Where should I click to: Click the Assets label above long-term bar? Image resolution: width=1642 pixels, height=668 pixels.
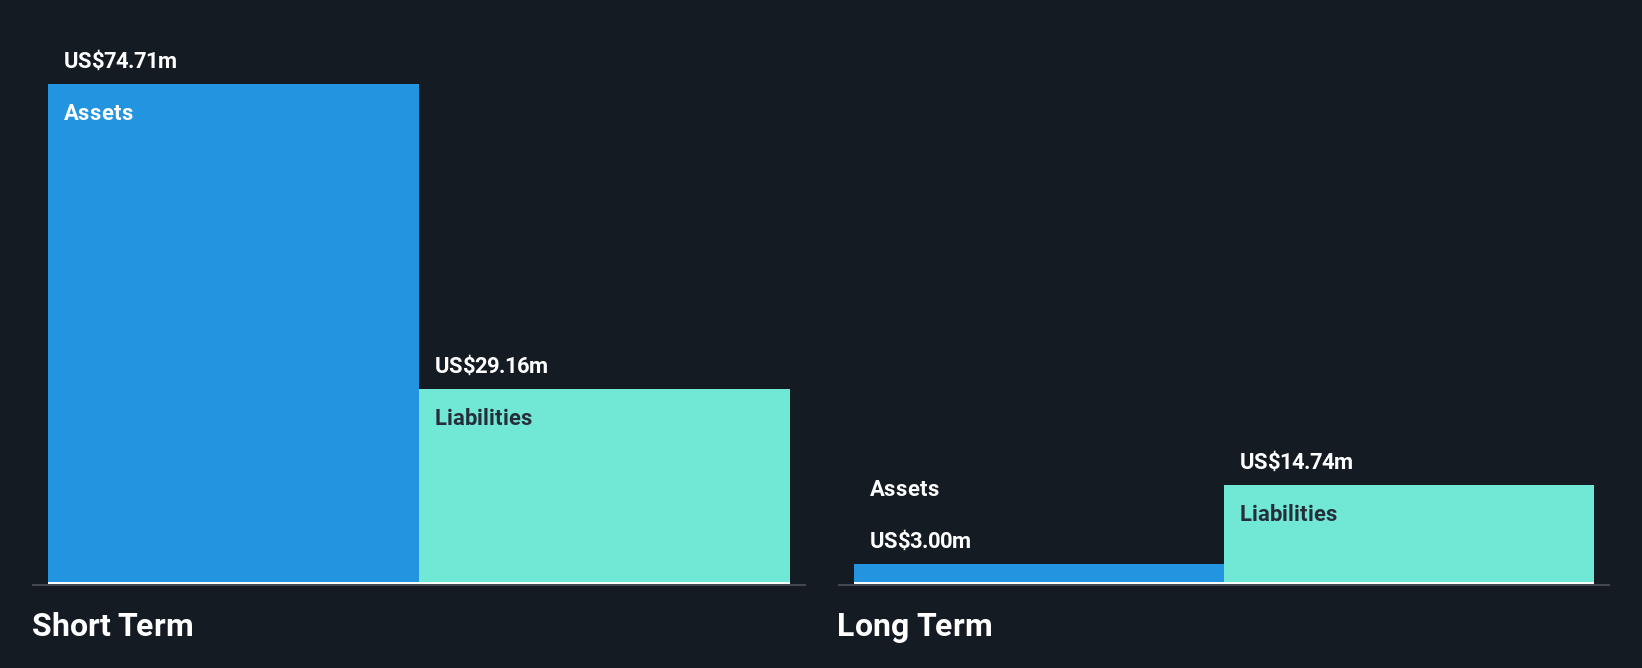point(904,488)
